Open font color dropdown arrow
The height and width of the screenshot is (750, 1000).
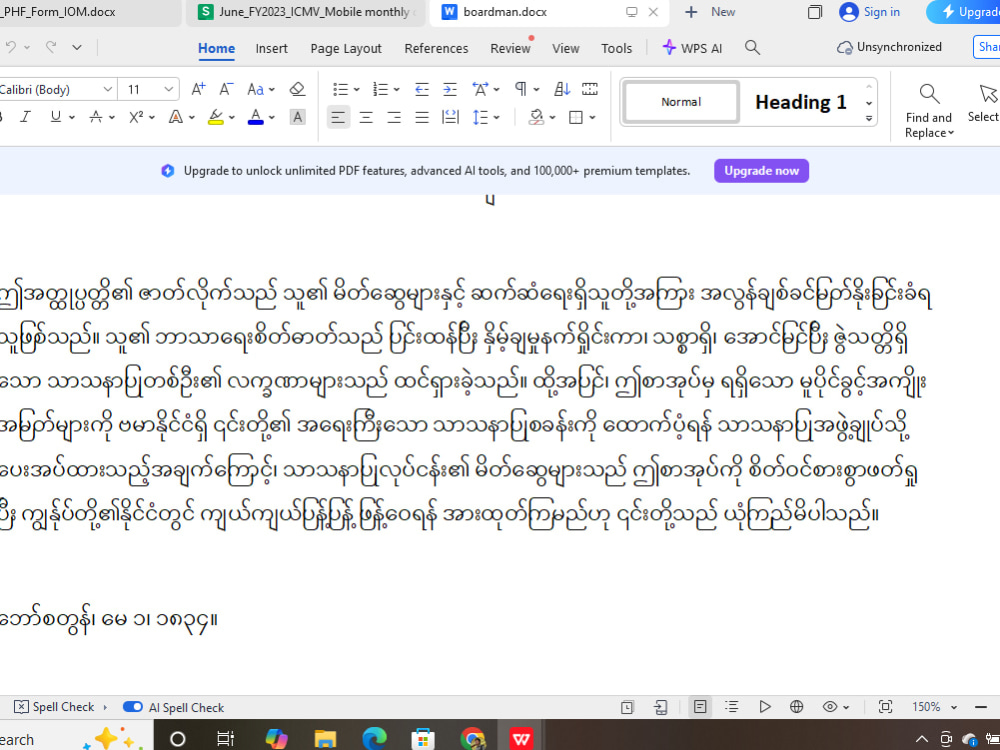[272, 117]
